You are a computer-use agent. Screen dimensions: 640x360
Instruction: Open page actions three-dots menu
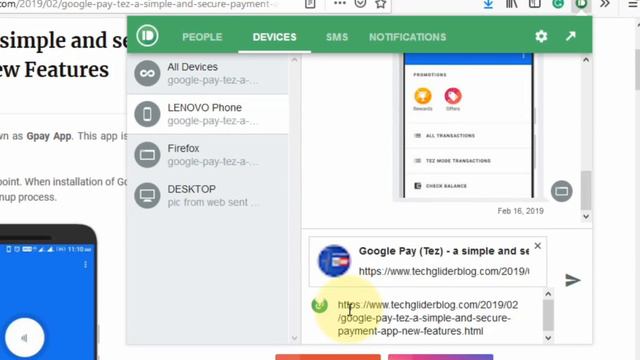pyautogui.click(x=340, y=4)
